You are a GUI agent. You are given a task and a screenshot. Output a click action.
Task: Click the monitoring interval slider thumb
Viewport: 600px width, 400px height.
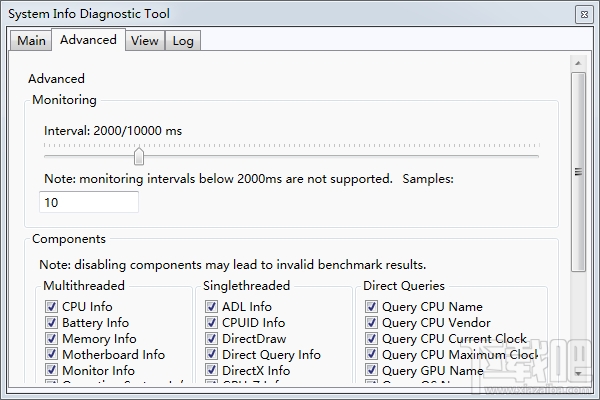click(x=139, y=156)
